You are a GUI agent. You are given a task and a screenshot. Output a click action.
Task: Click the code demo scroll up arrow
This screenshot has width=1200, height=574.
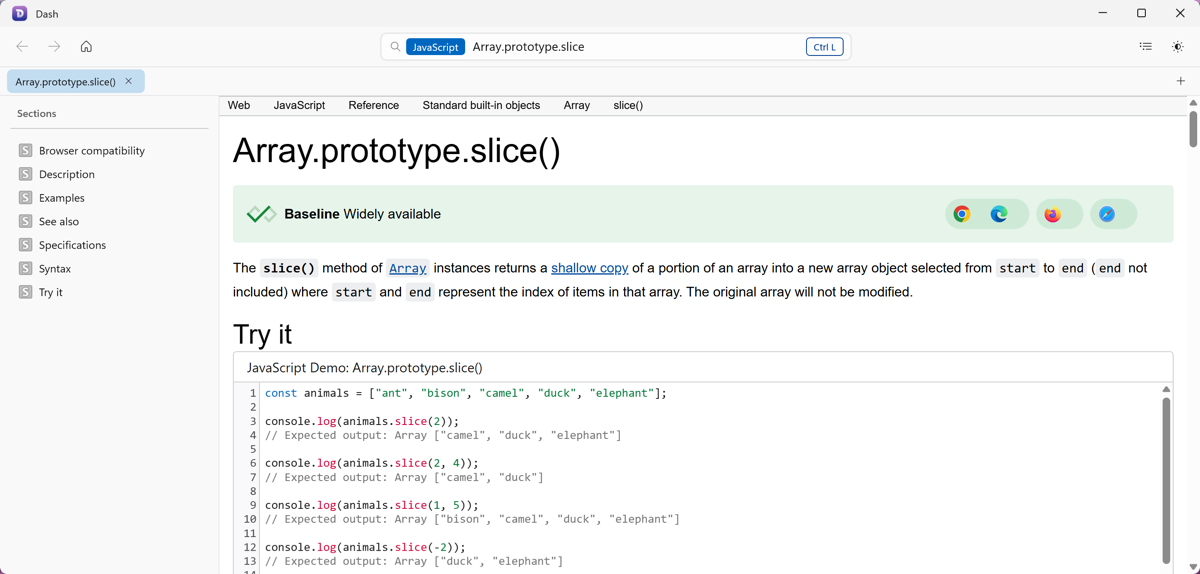pos(1166,389)
